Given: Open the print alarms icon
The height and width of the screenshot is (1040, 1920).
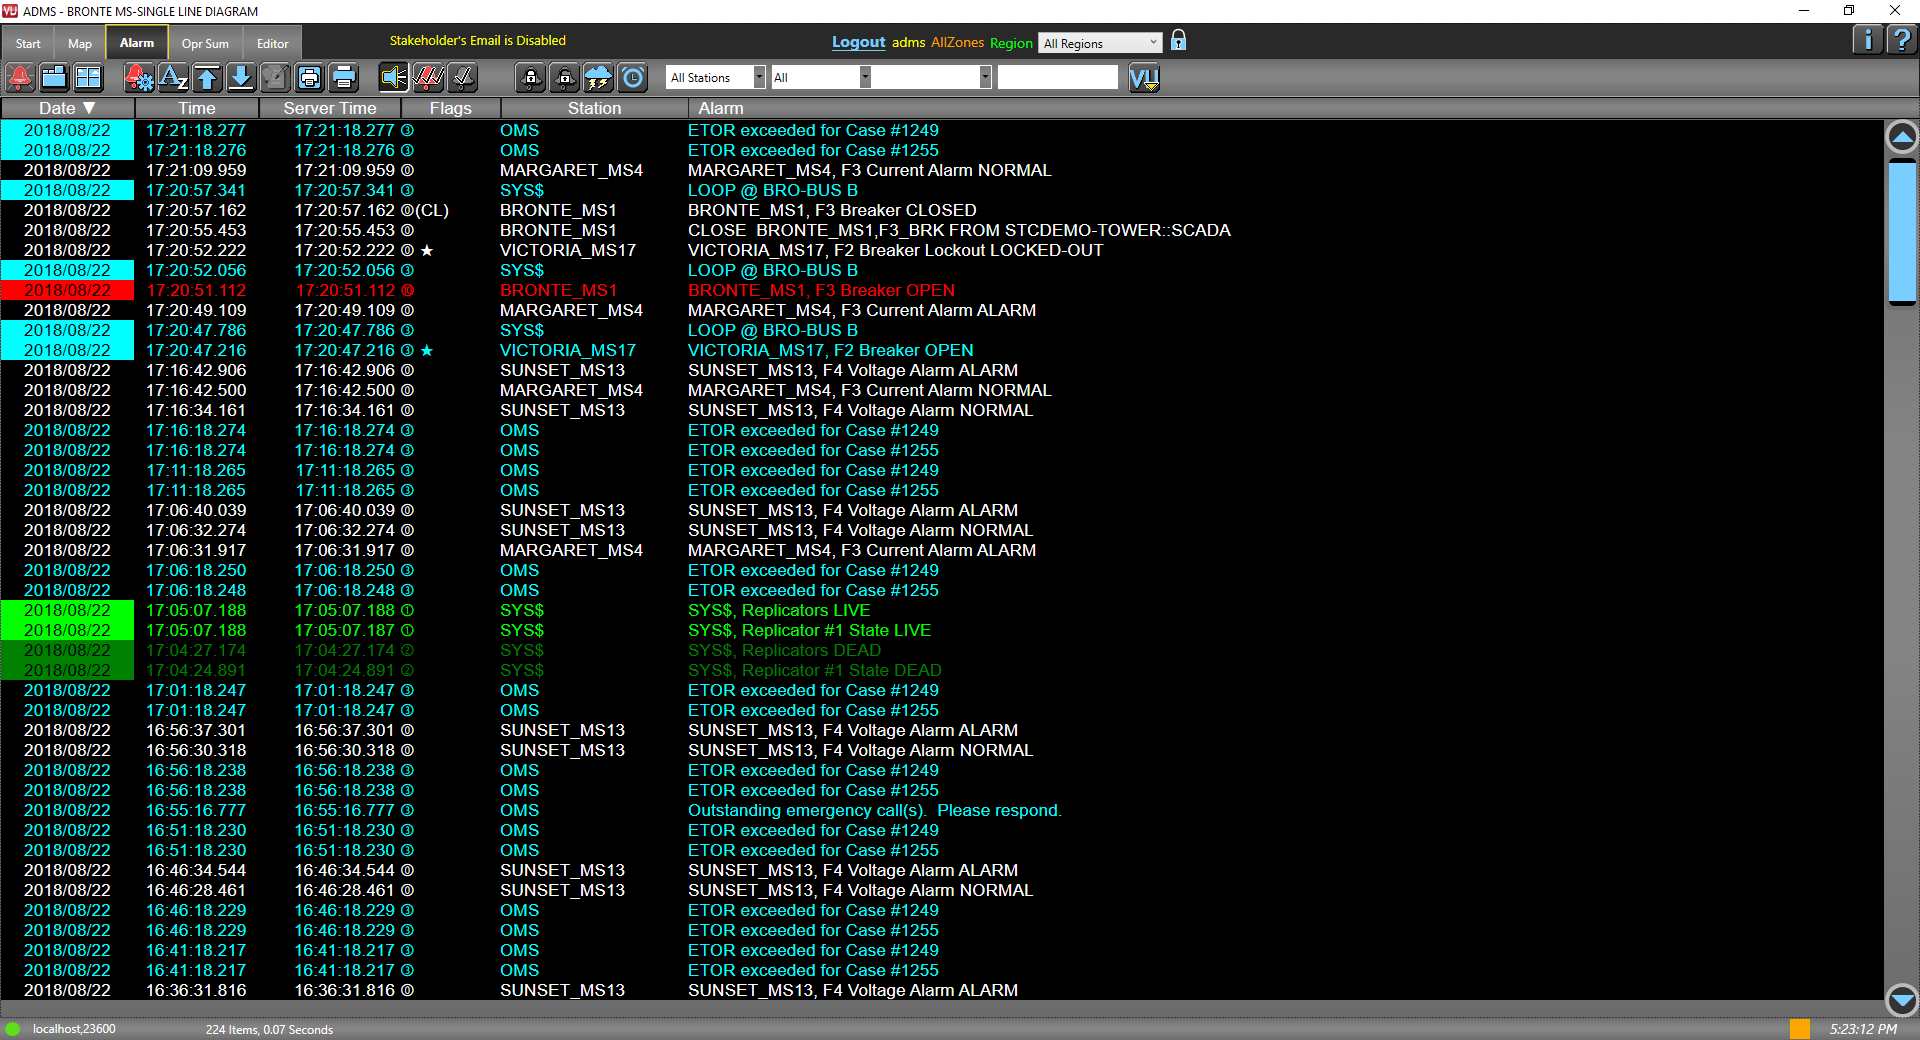Looking at the screenshot, I should [x=310, y=77].
